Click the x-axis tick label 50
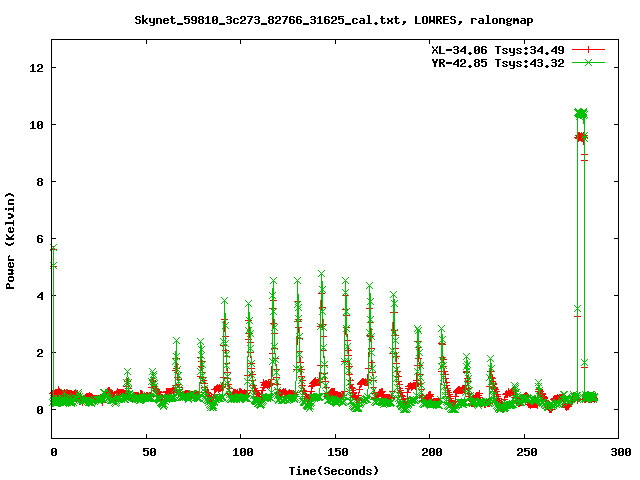This screenshot has width=640, height=480. [x=149, y=452]
